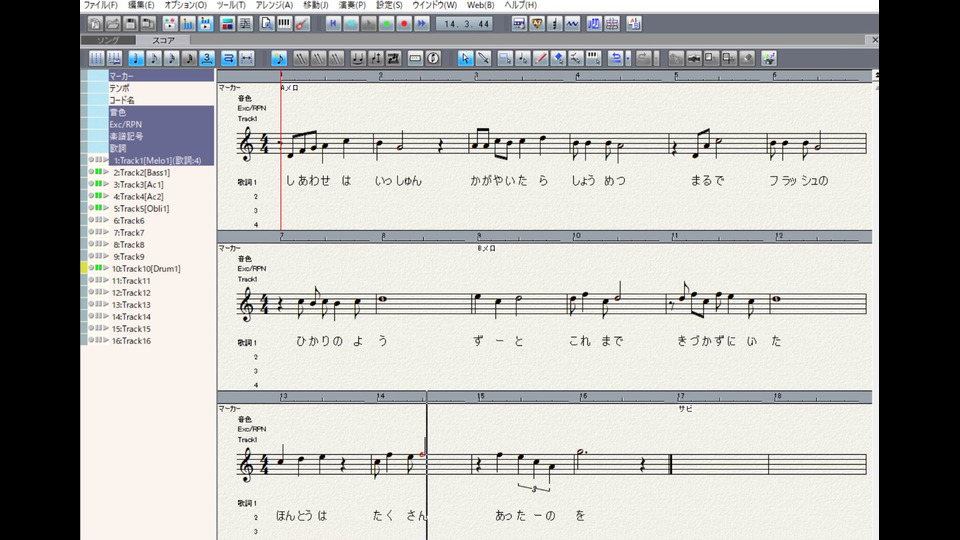Image resolution: width=960 pixels, height=540 pixels.
Task: Open the ヘルプ(H) menu
Action: tap(520, 5)
